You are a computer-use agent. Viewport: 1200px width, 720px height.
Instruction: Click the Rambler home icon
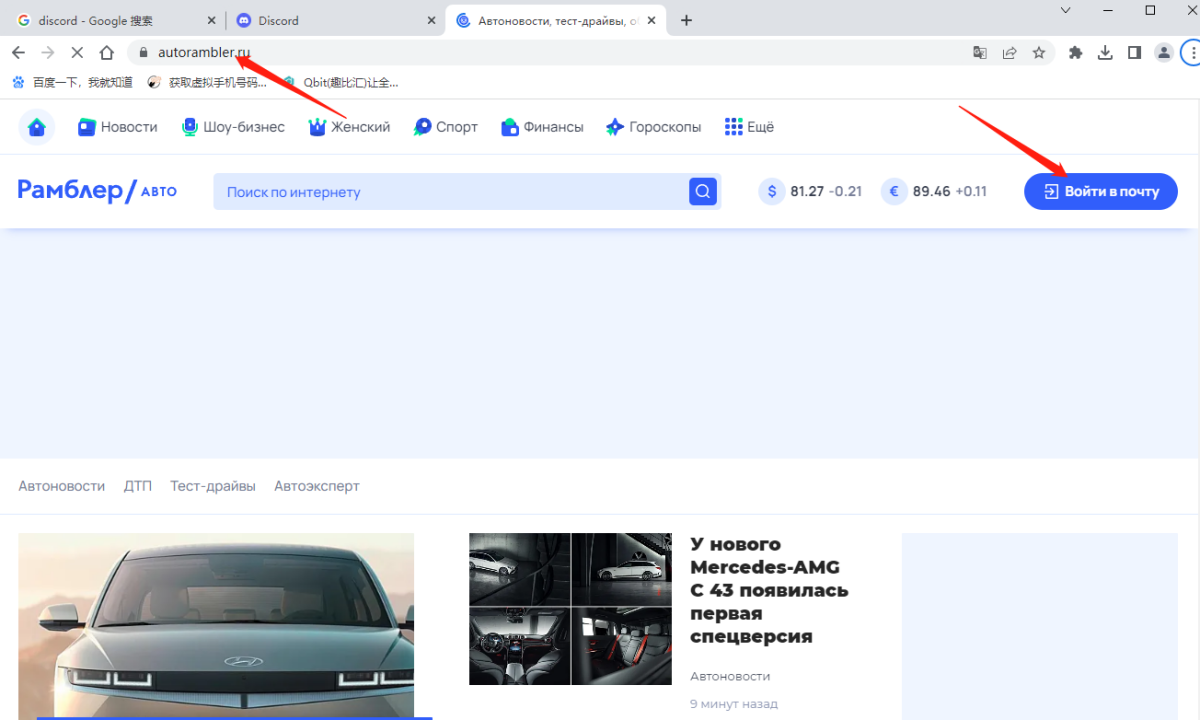click(37, 127)
